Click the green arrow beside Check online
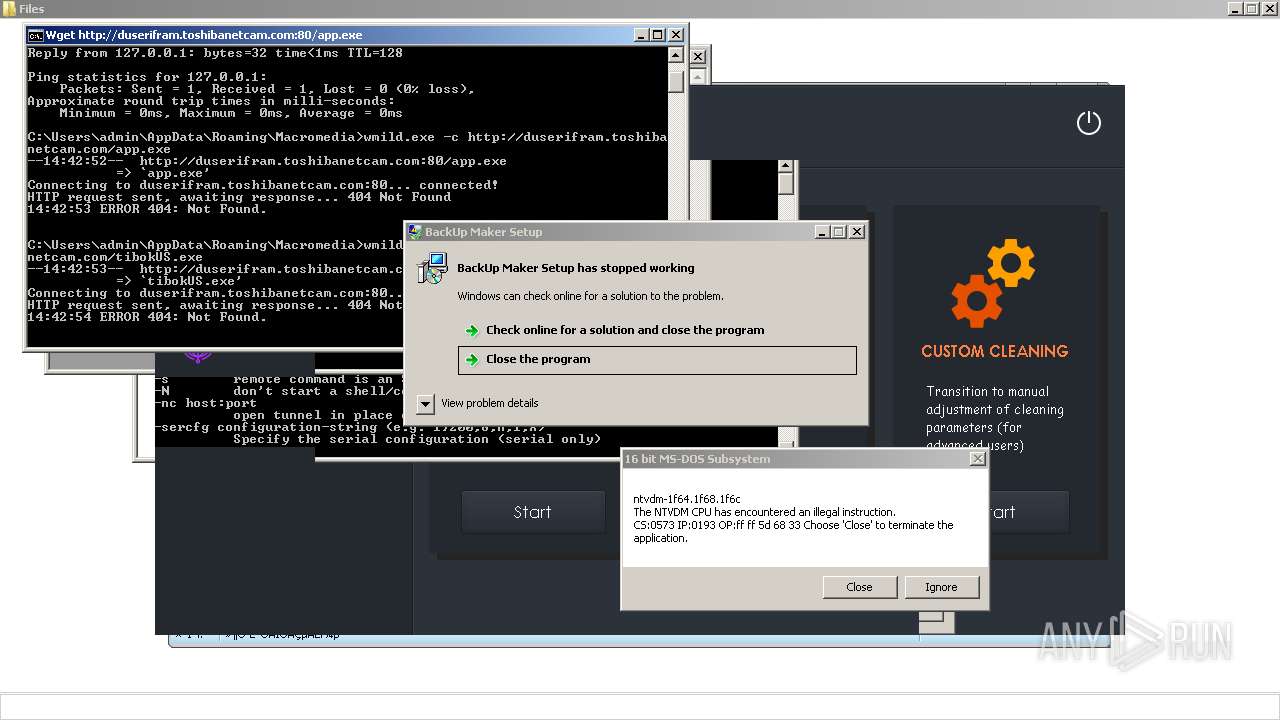The height and width of the screenshot is (720, 1280). 472,331
